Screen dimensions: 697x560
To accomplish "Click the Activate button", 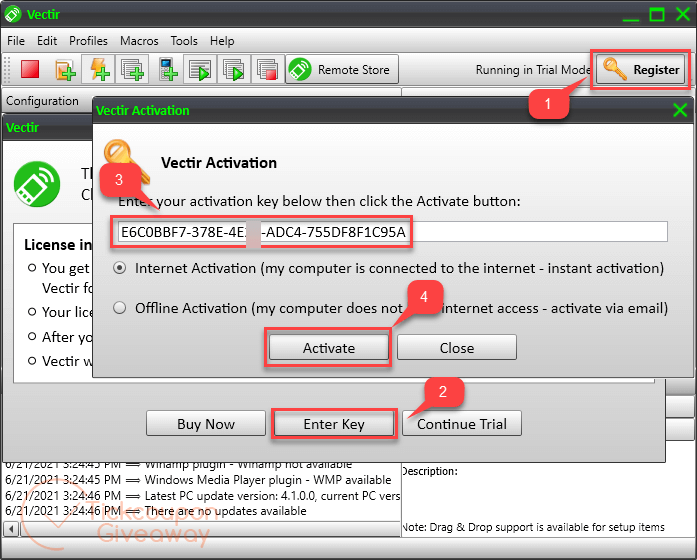I will pyautogui.click(x=328, y=348).
